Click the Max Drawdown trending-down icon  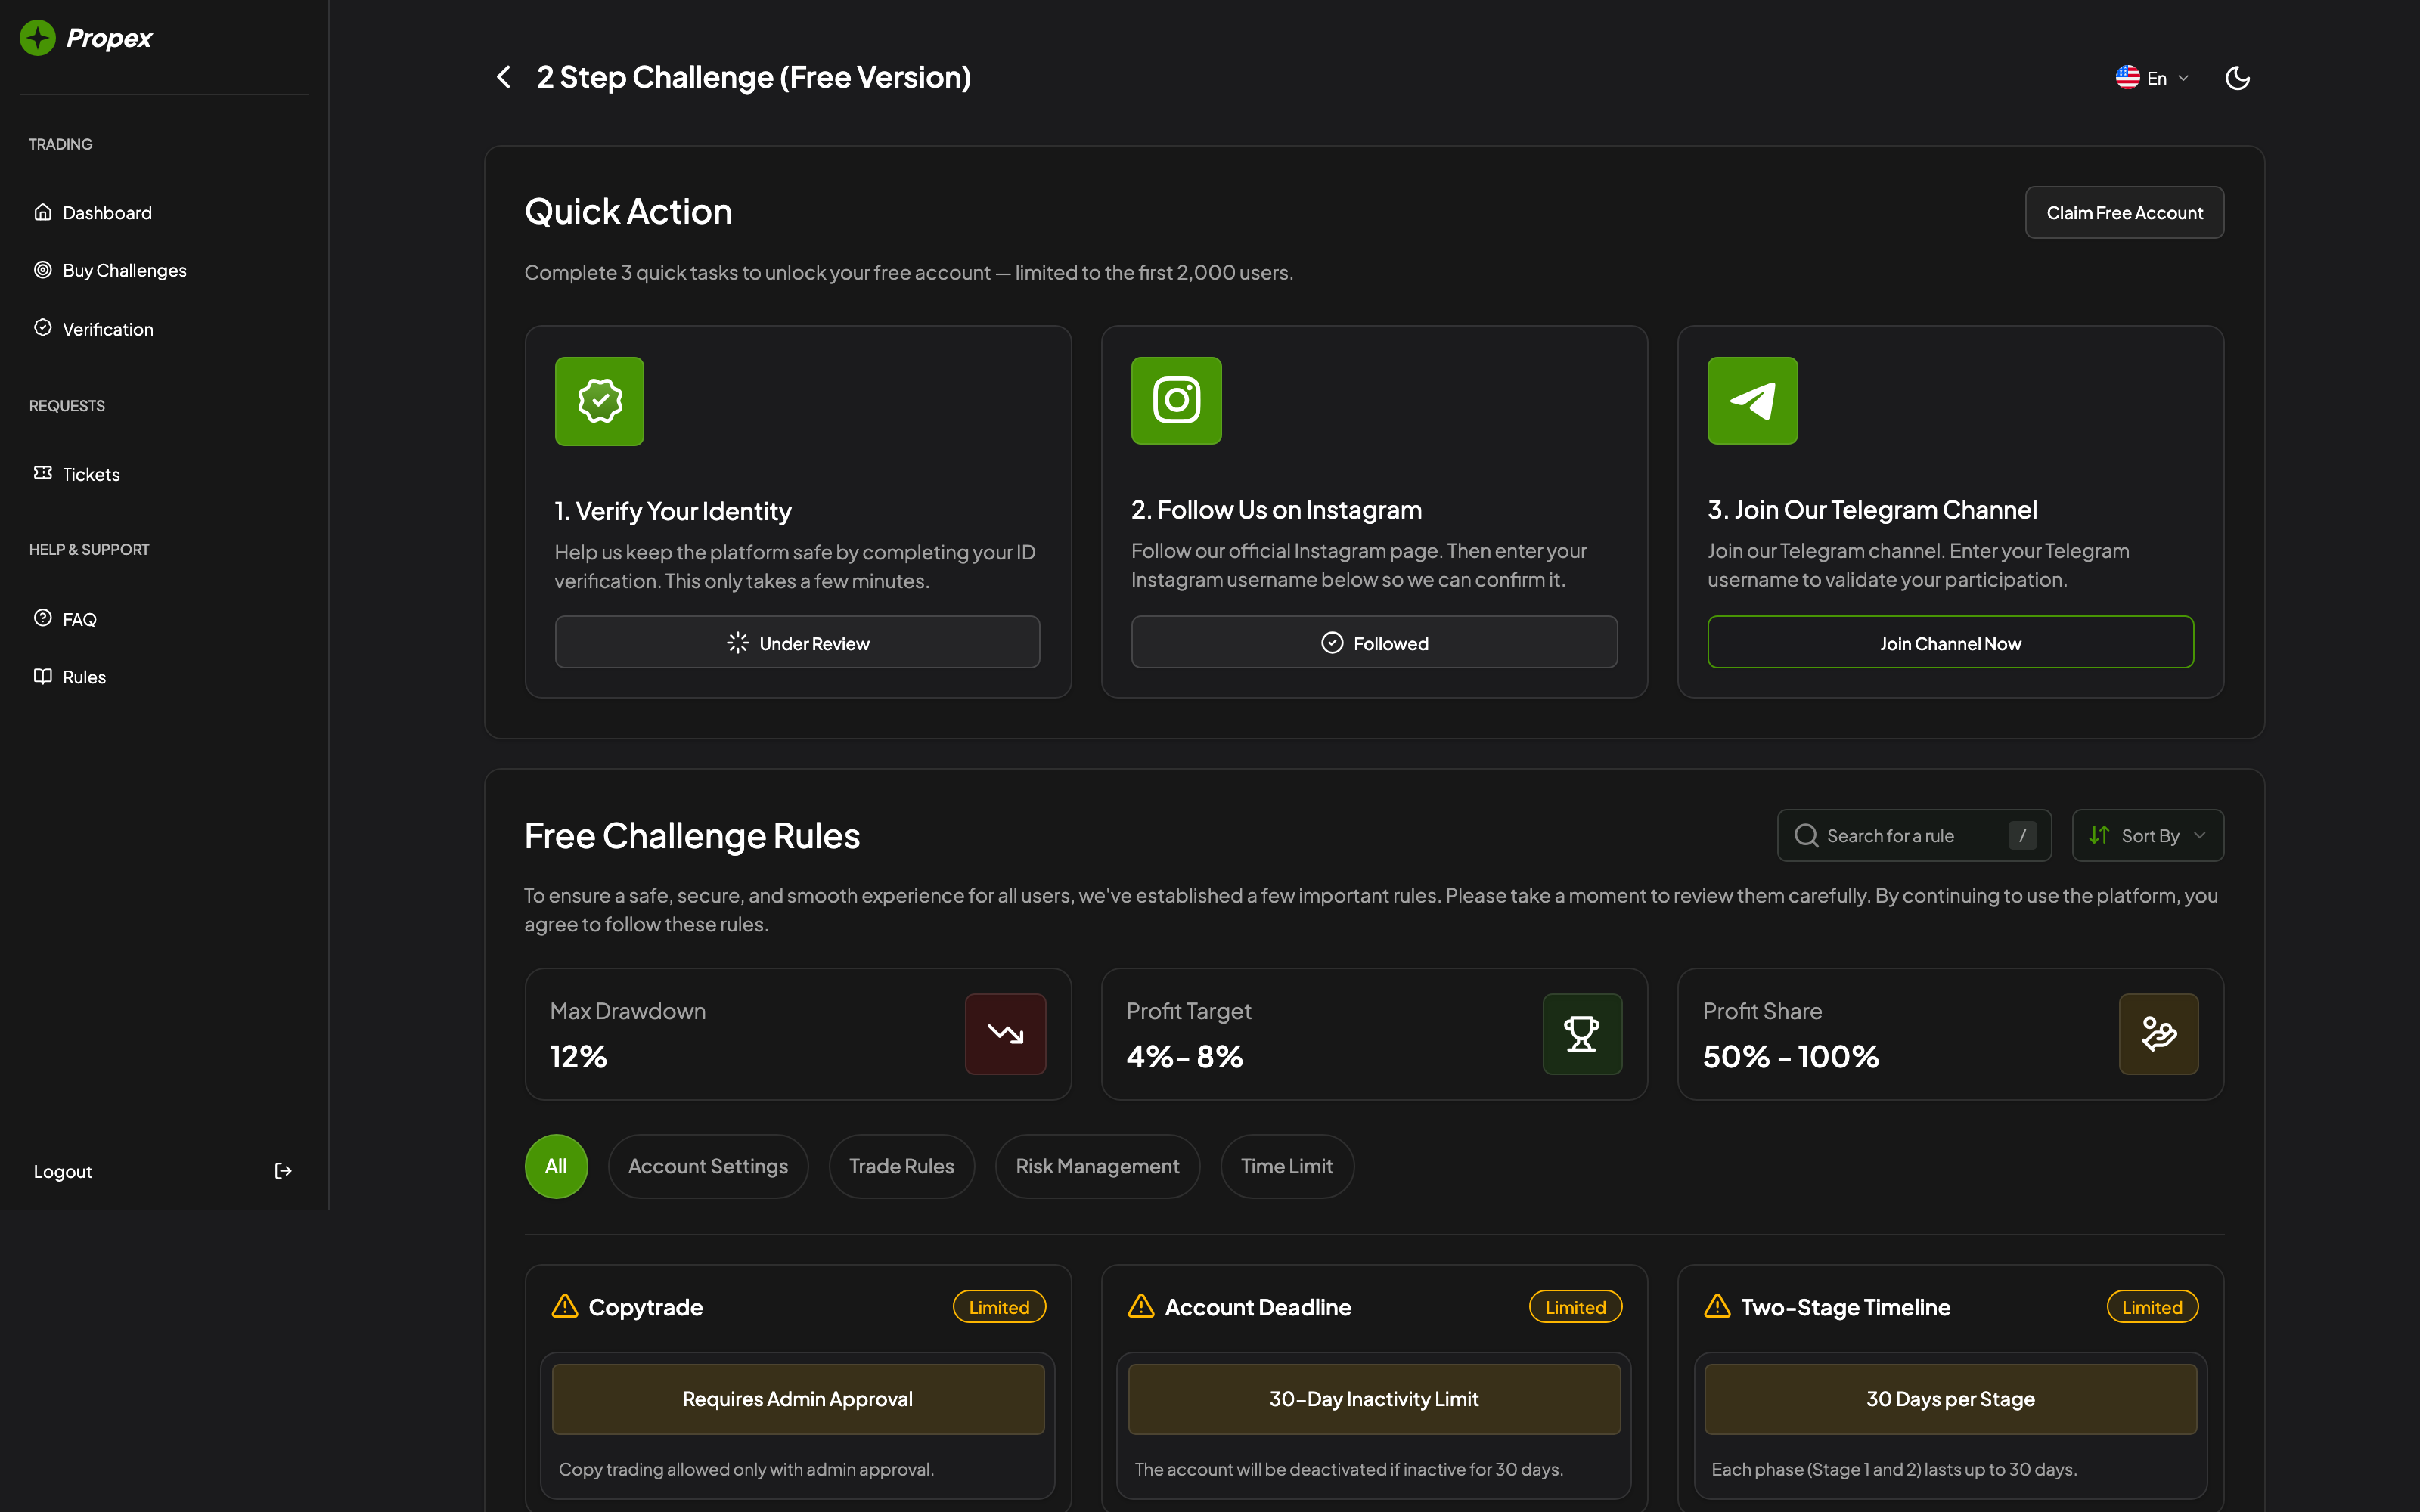click(x=1005, y=1034)
